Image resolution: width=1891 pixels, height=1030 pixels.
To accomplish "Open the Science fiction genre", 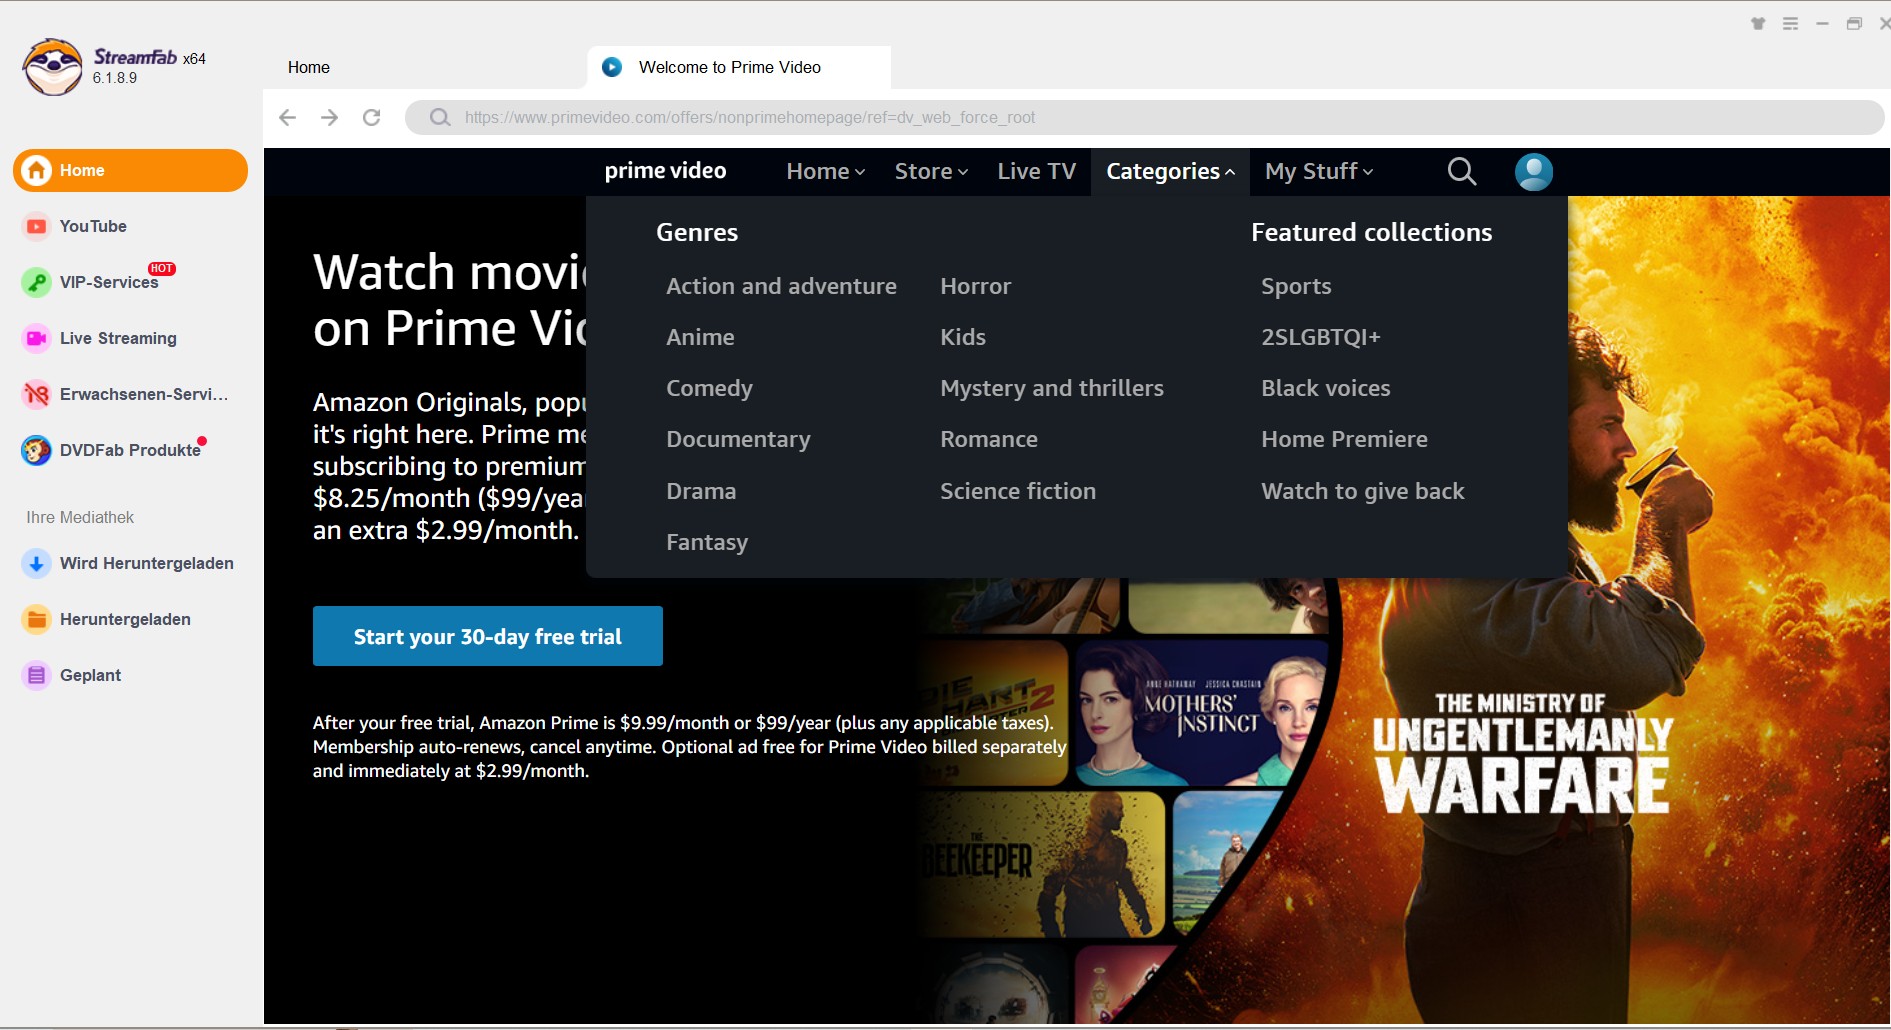I will tap(1018, 491).
